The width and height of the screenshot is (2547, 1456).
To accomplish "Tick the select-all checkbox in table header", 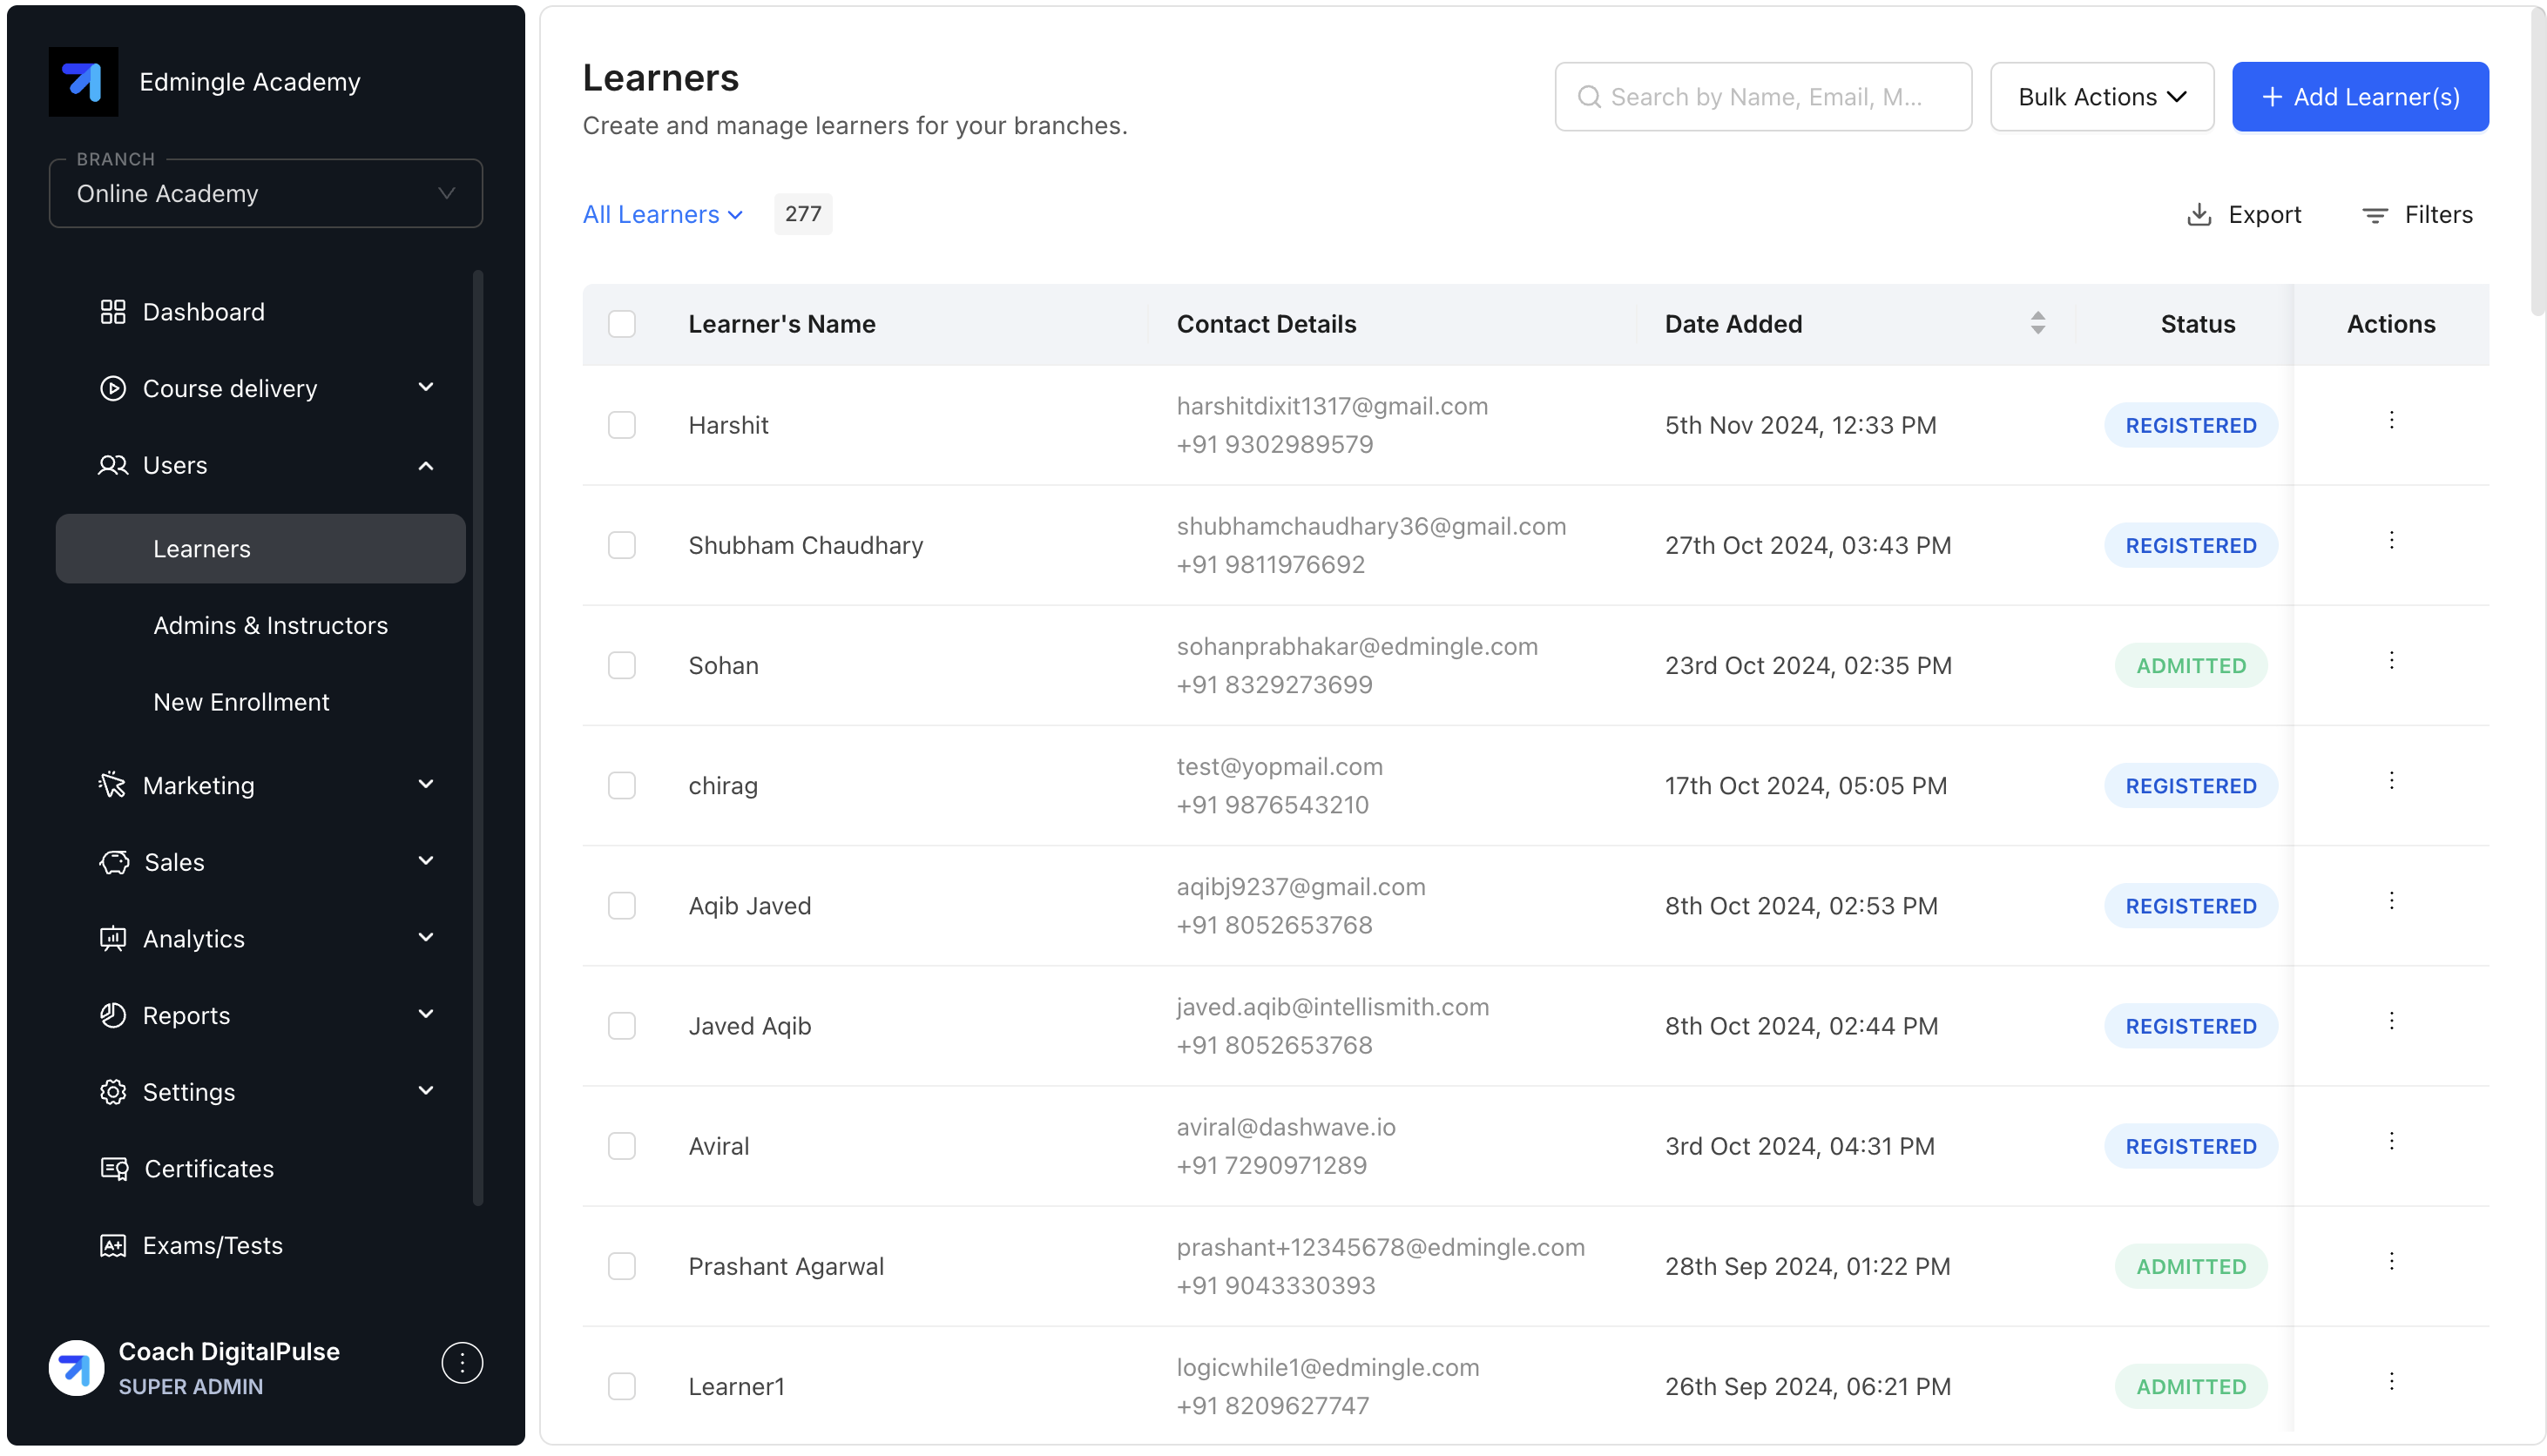I will 622,324.
